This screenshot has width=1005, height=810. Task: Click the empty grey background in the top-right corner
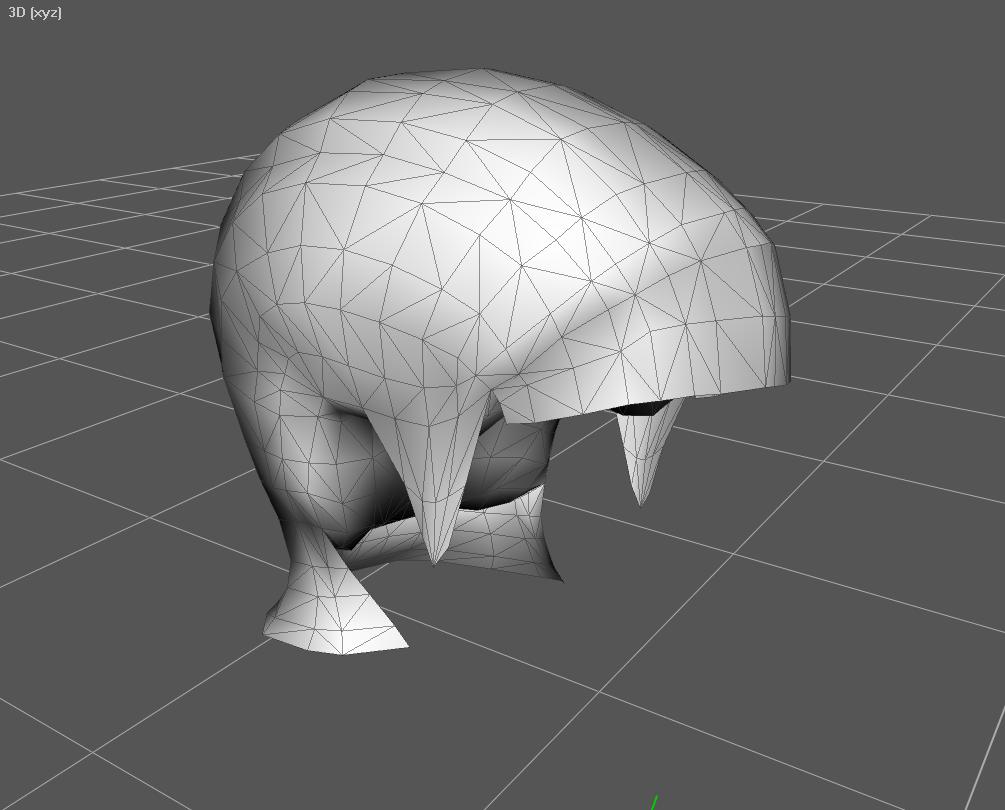[900, 80]
